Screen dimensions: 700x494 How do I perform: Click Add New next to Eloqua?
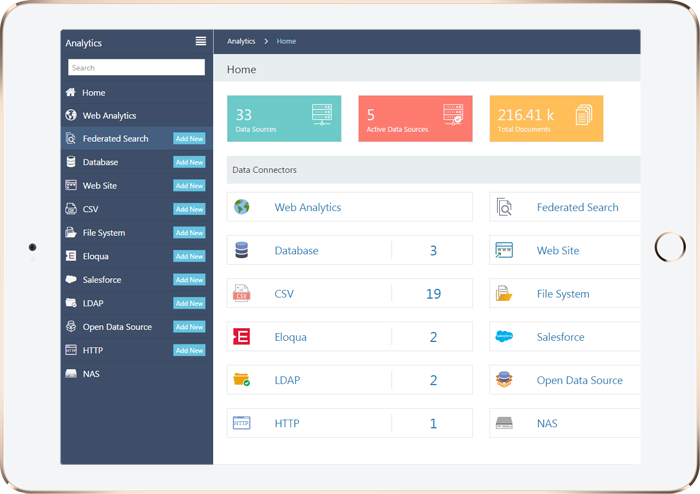(x=189, y=256)
